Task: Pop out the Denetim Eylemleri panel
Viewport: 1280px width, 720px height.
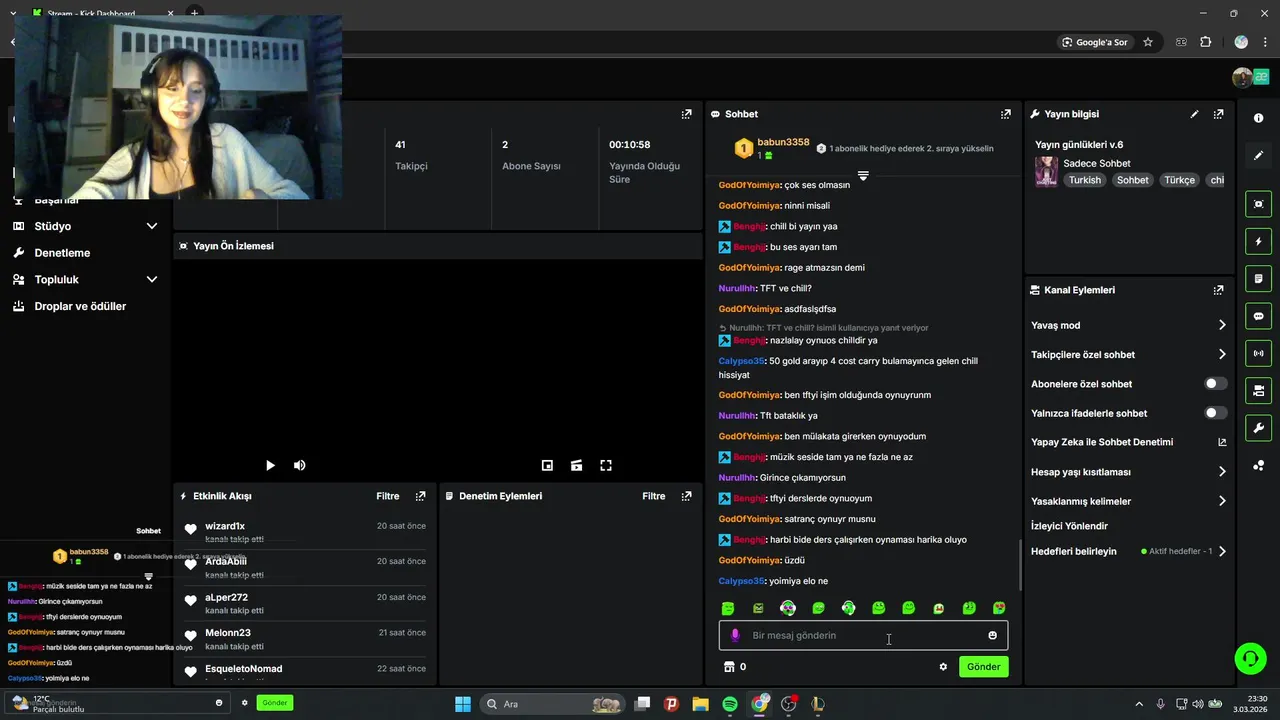Action: coord(686,496)
